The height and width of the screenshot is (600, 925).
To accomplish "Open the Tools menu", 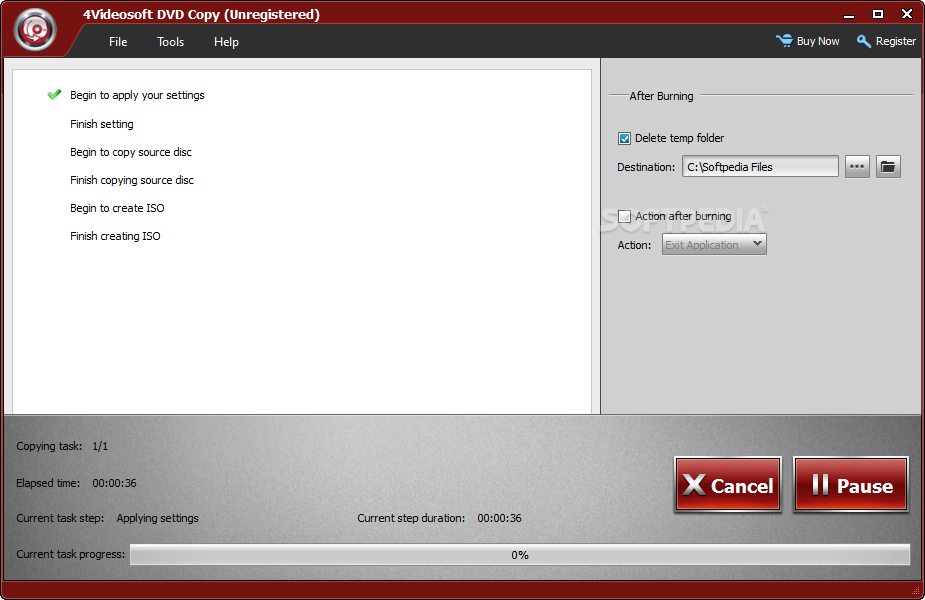I will [x=170, y=42].
